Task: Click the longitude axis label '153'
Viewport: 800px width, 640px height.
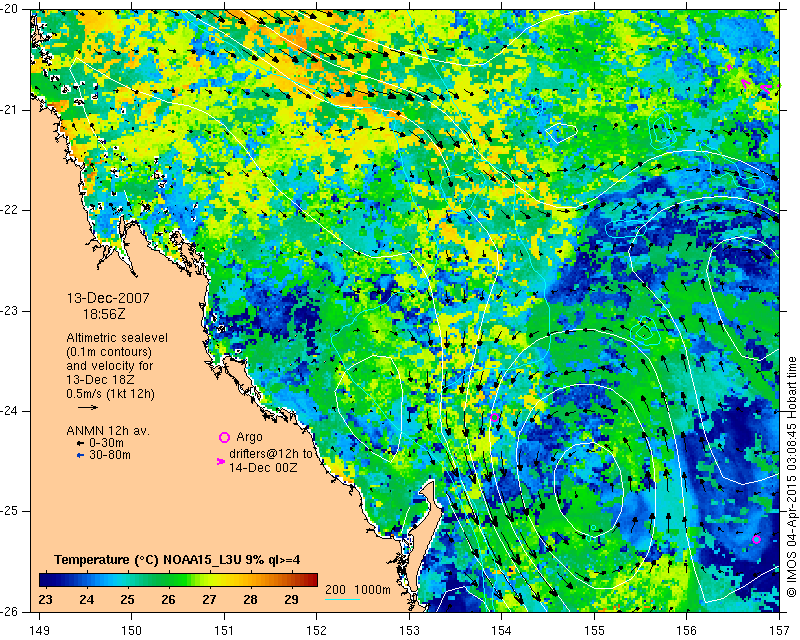Action: tap(409, 631)
